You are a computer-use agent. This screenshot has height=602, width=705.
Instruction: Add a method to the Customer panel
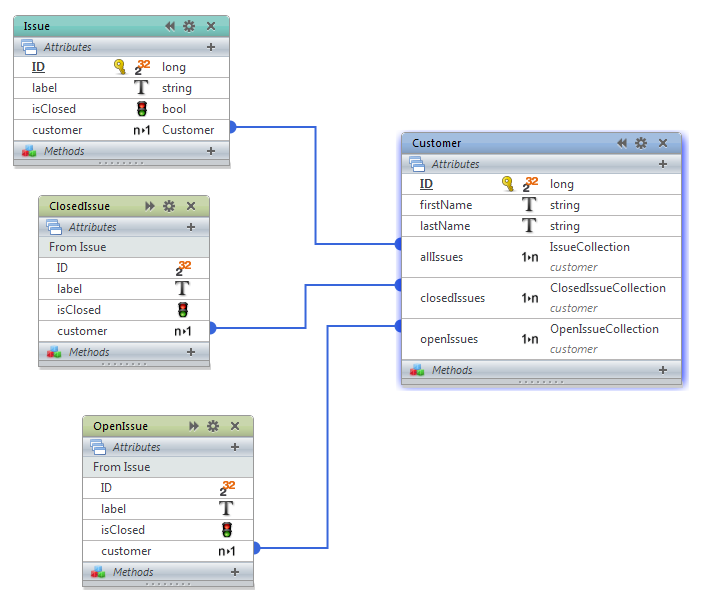coord(662,370)
